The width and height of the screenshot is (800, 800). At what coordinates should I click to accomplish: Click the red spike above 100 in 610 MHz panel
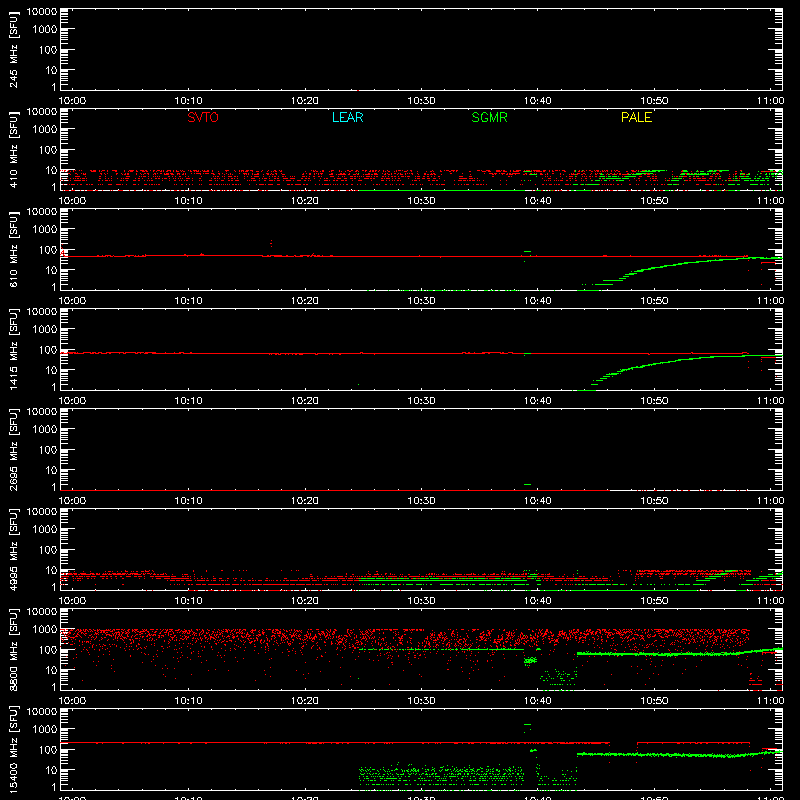[271, 243]
